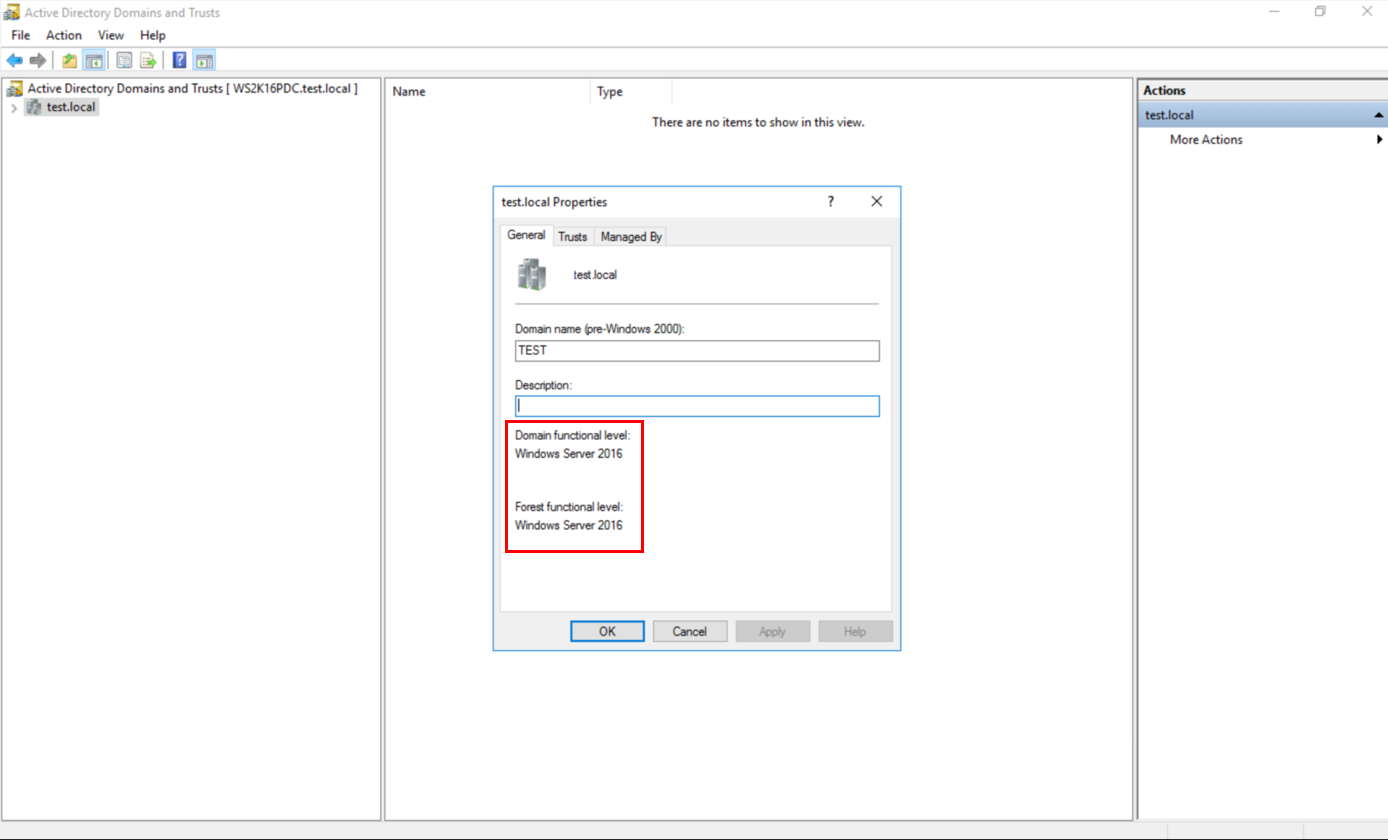The width and height of the screenshot is (1388, 840).
Task: Select test.local in the console tree
Action: point(72,107)
